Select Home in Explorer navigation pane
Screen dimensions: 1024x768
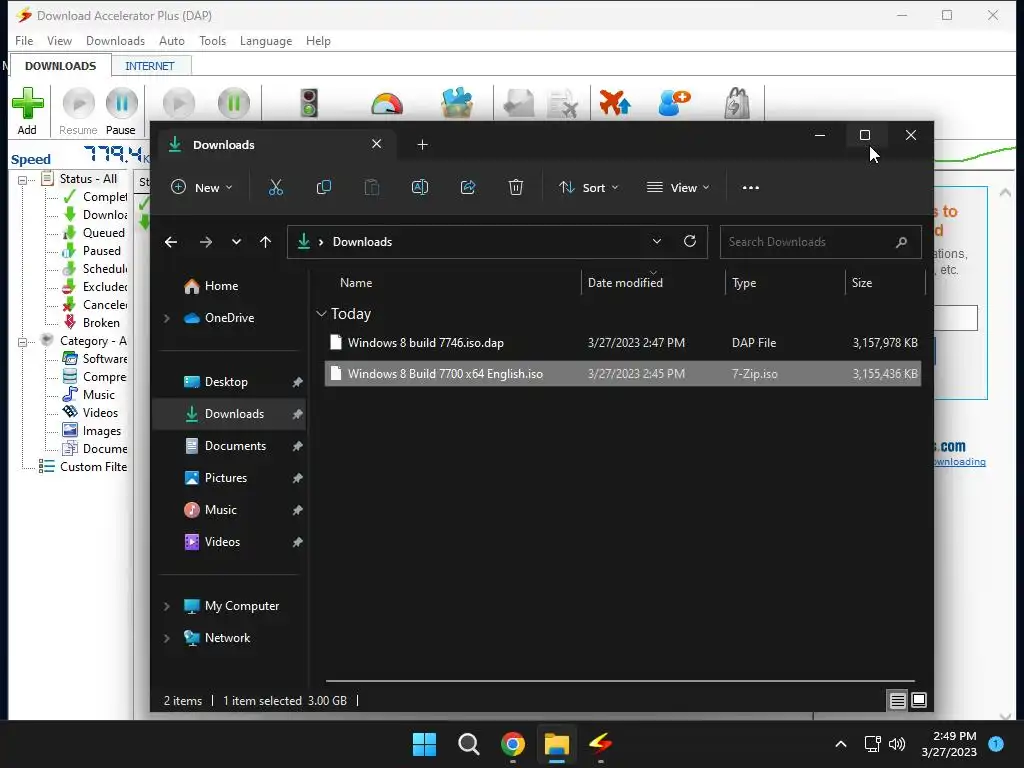[x=221, y=286]
